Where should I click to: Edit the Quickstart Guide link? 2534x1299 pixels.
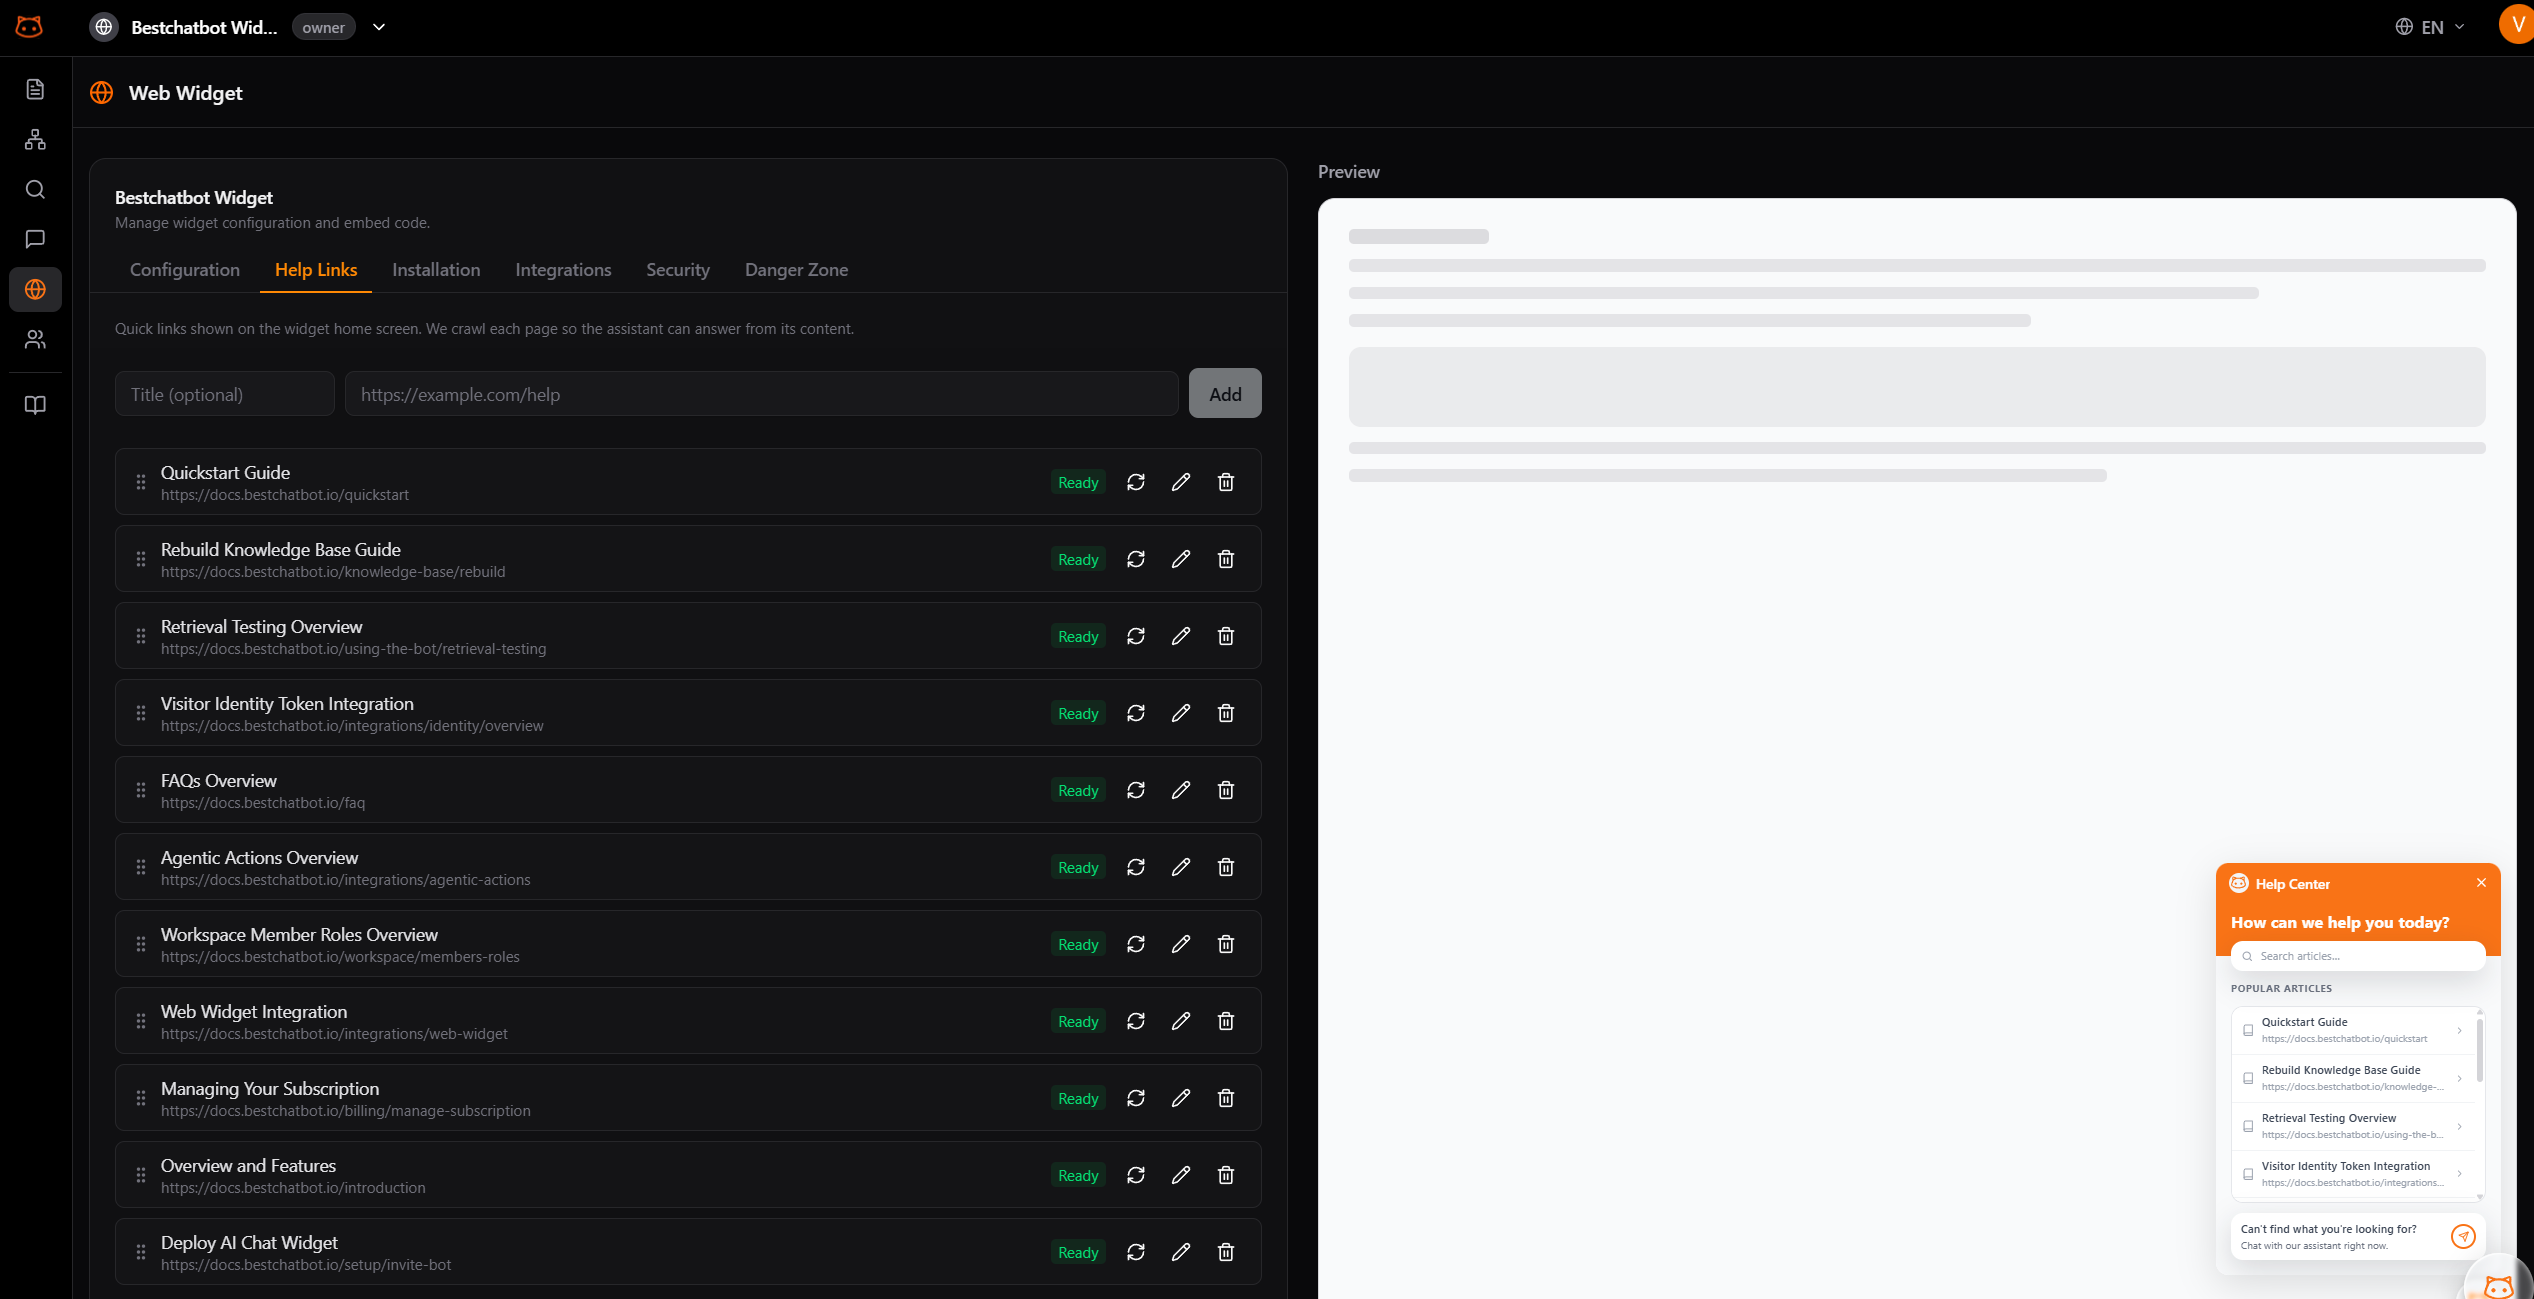point(1181,482)
